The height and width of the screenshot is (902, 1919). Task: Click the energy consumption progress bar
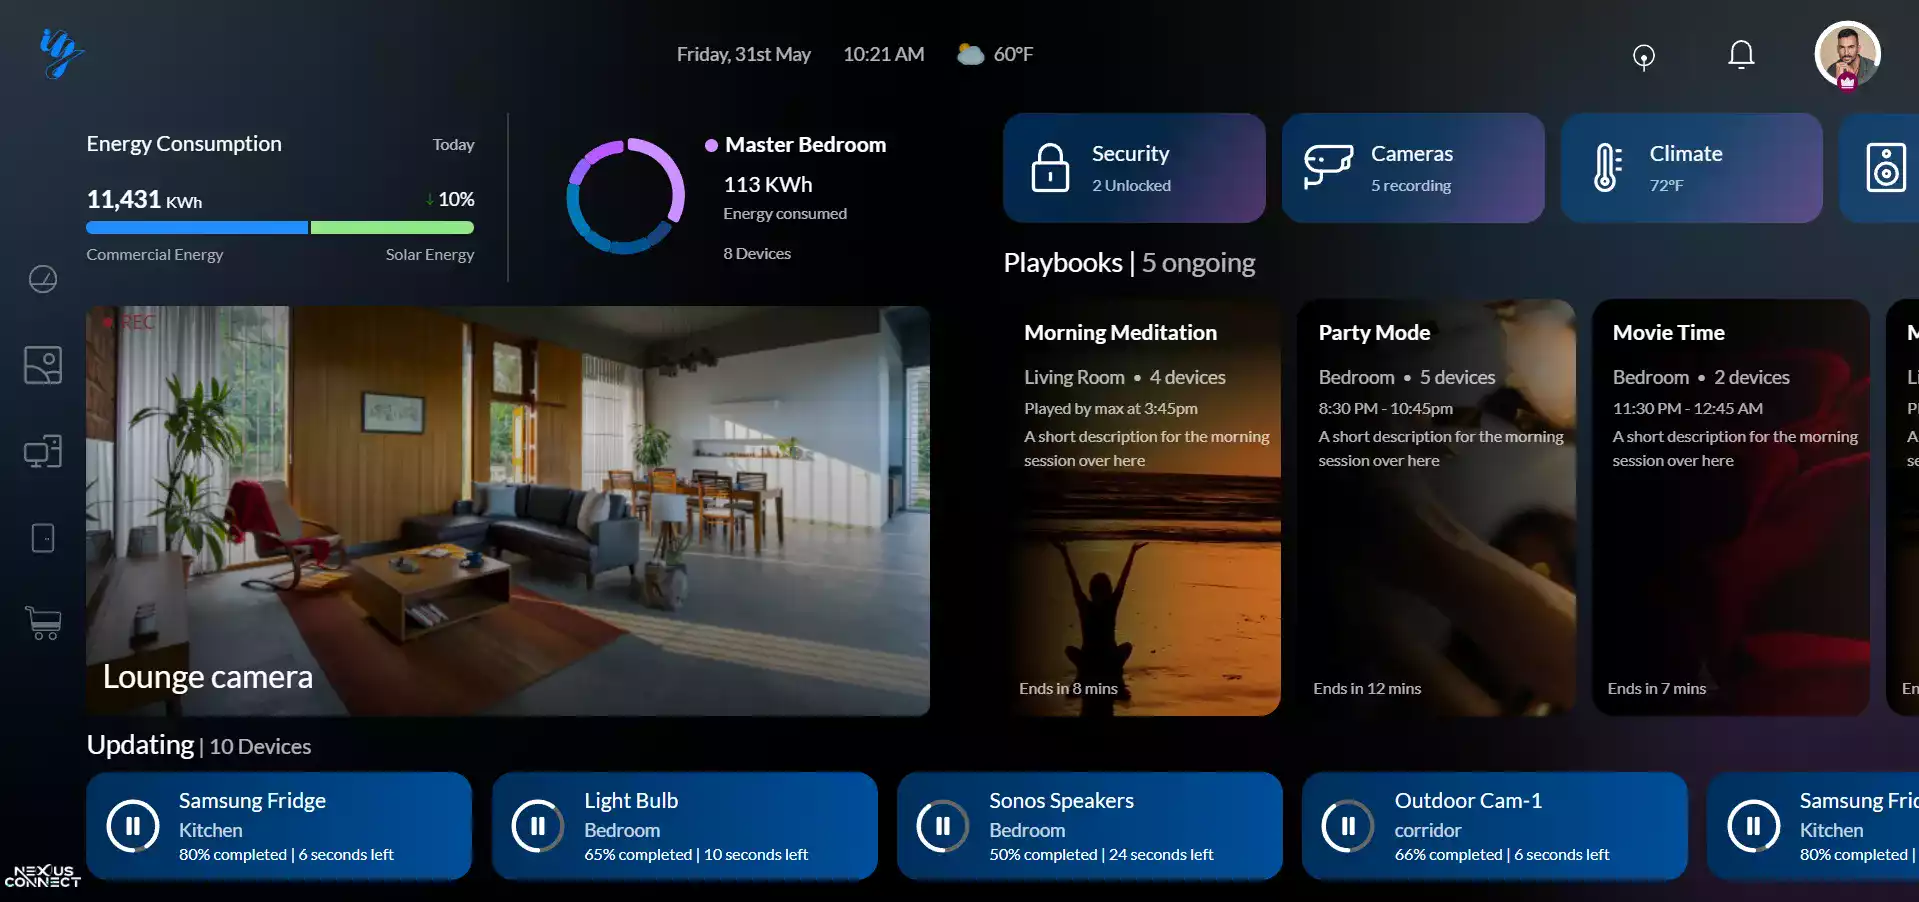point(280,228)
